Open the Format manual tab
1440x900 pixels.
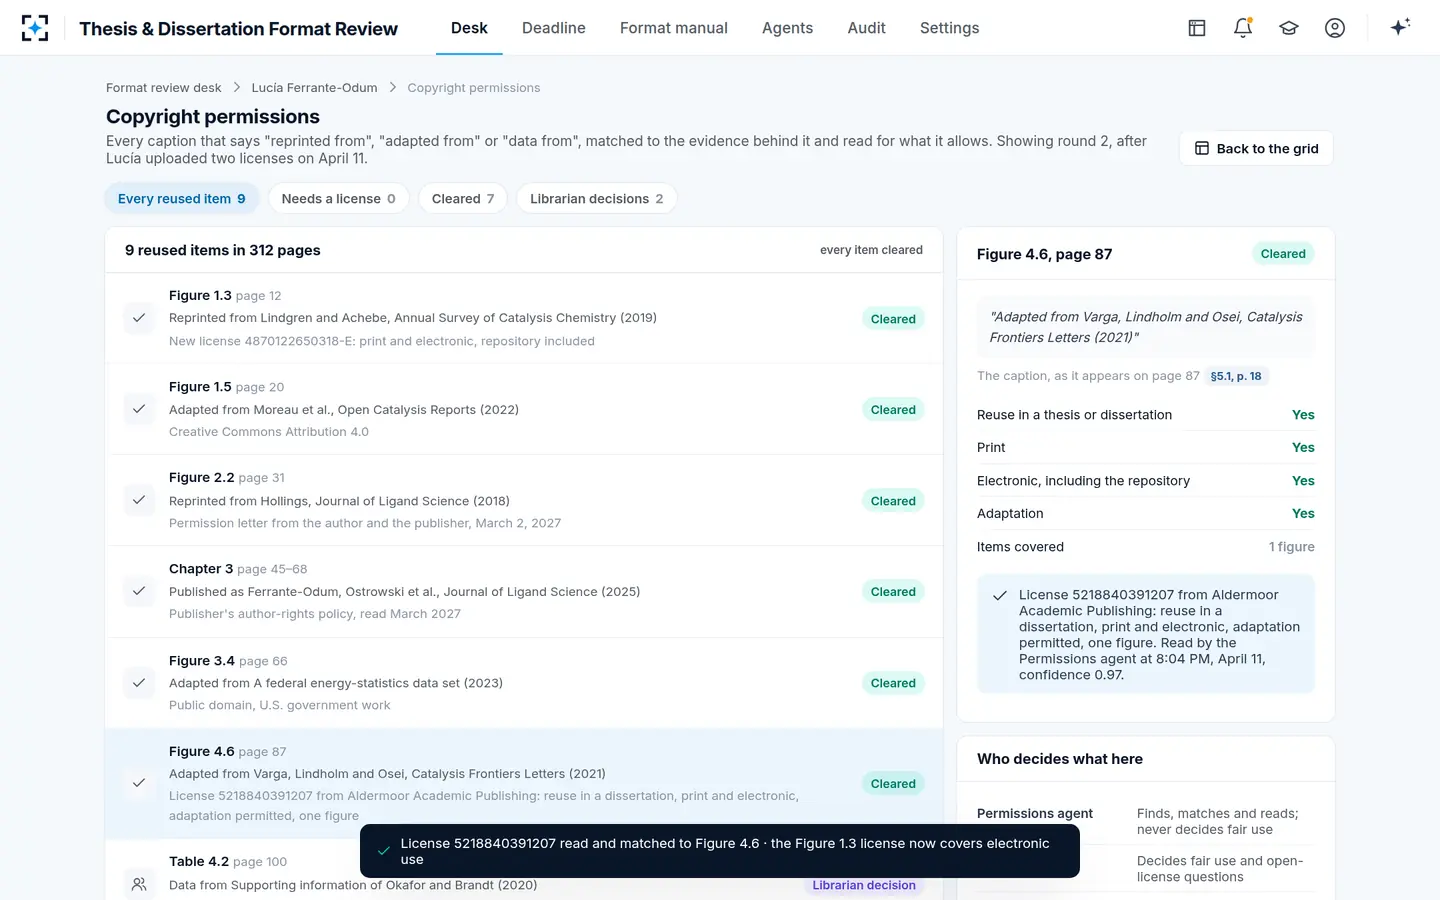674,28
